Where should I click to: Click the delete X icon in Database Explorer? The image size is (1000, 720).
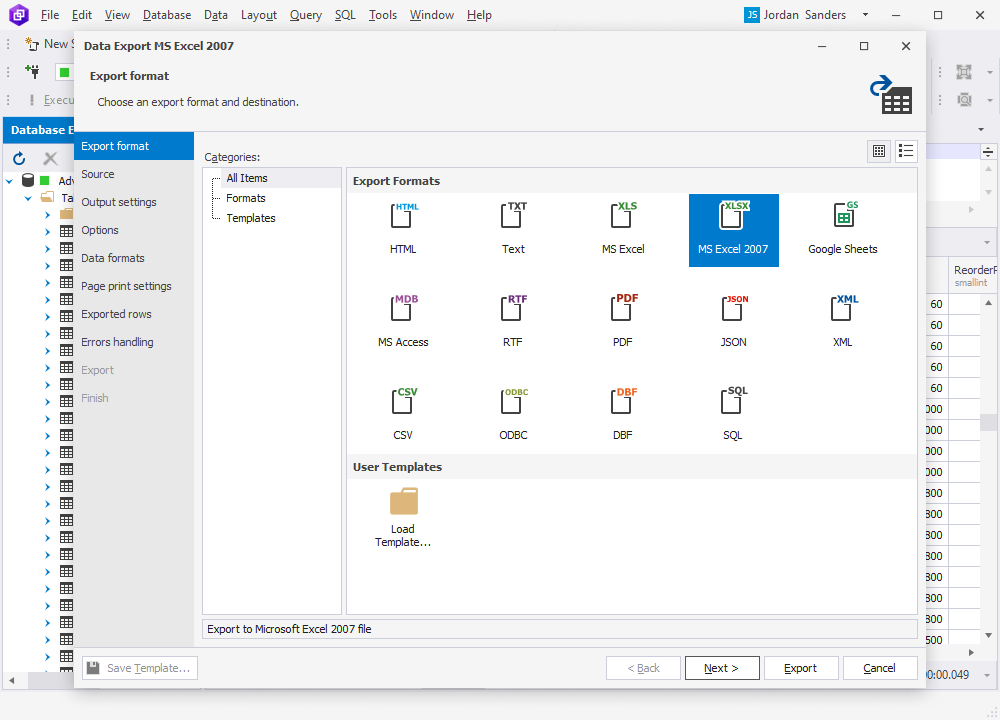[50, 158]
